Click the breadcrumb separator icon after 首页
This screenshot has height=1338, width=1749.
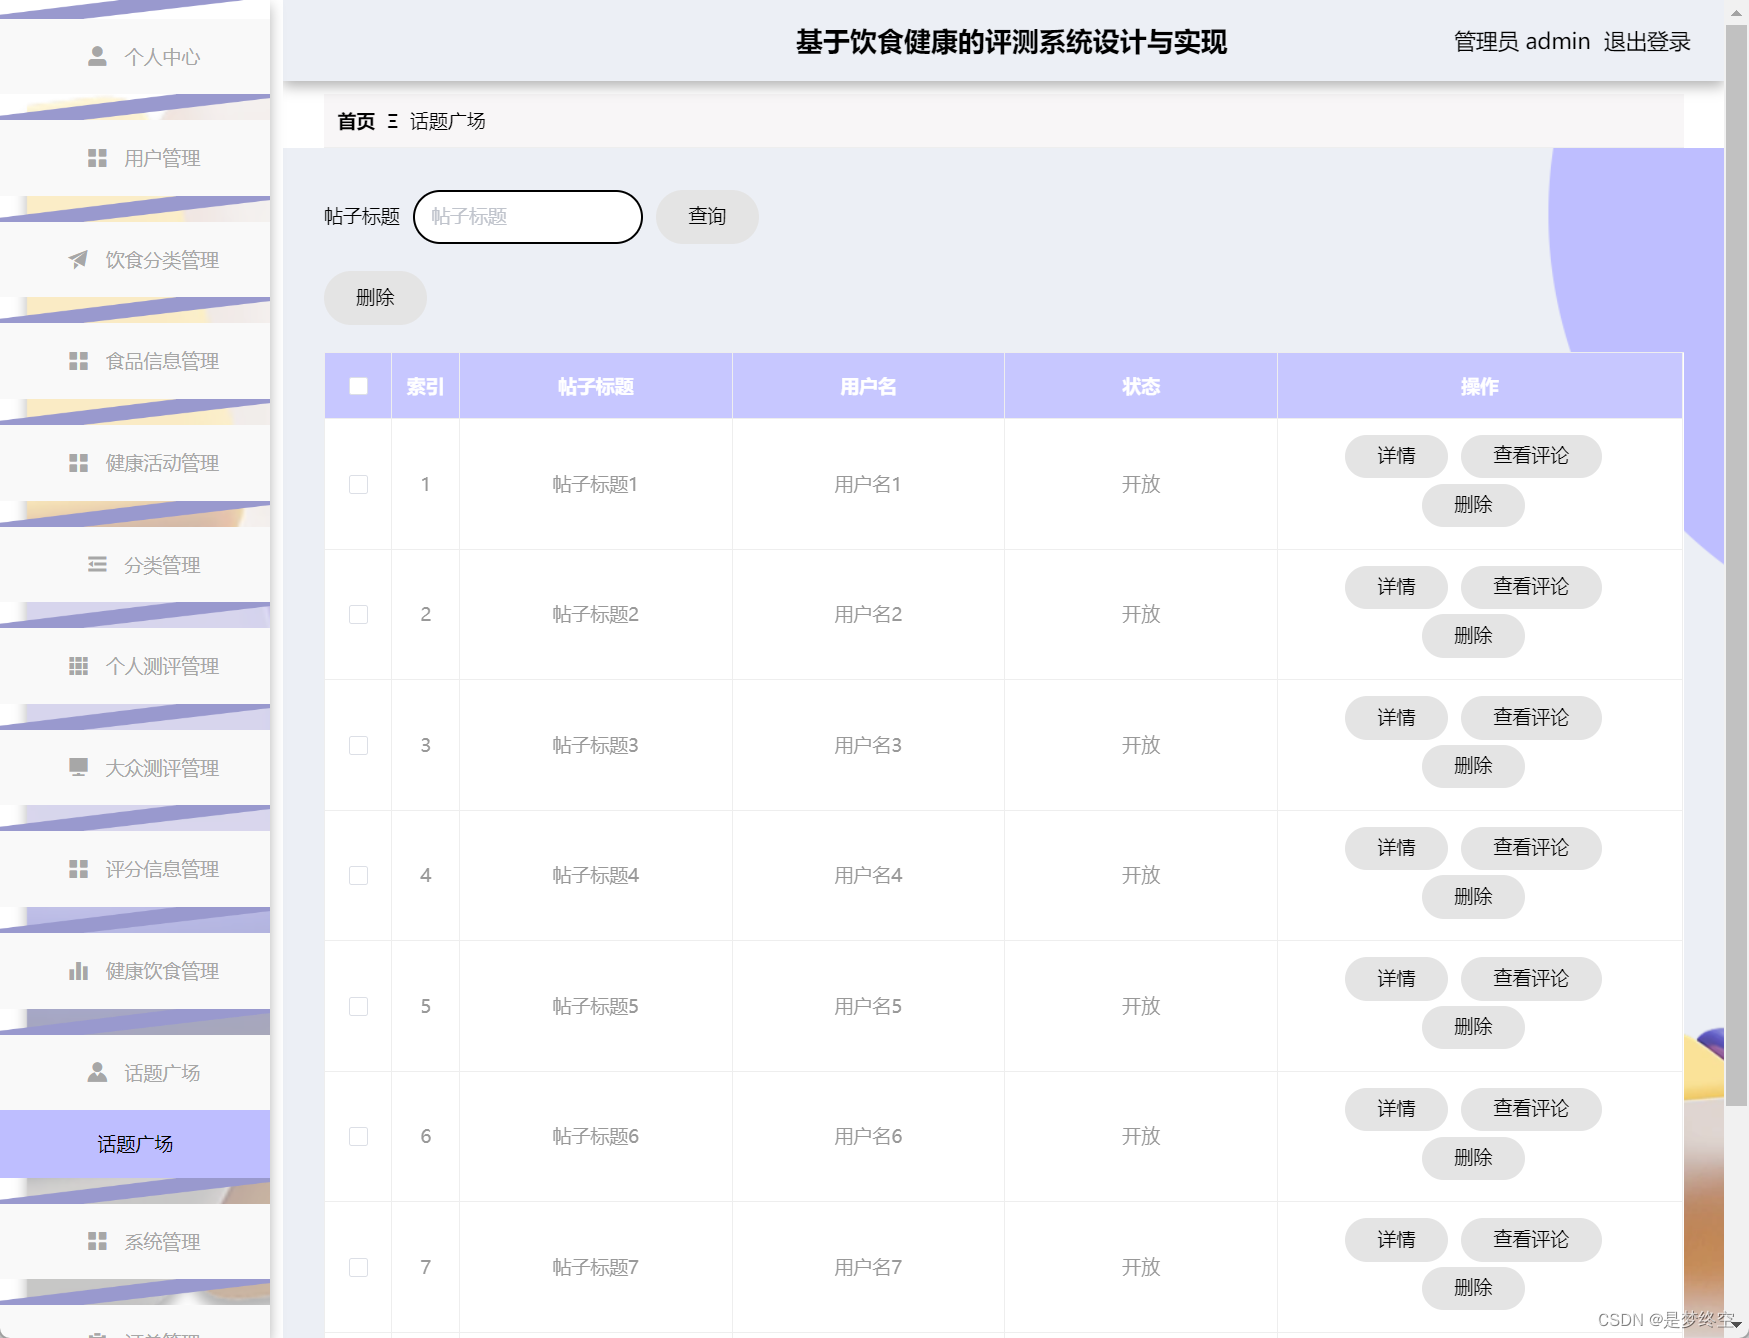(392, 121)
